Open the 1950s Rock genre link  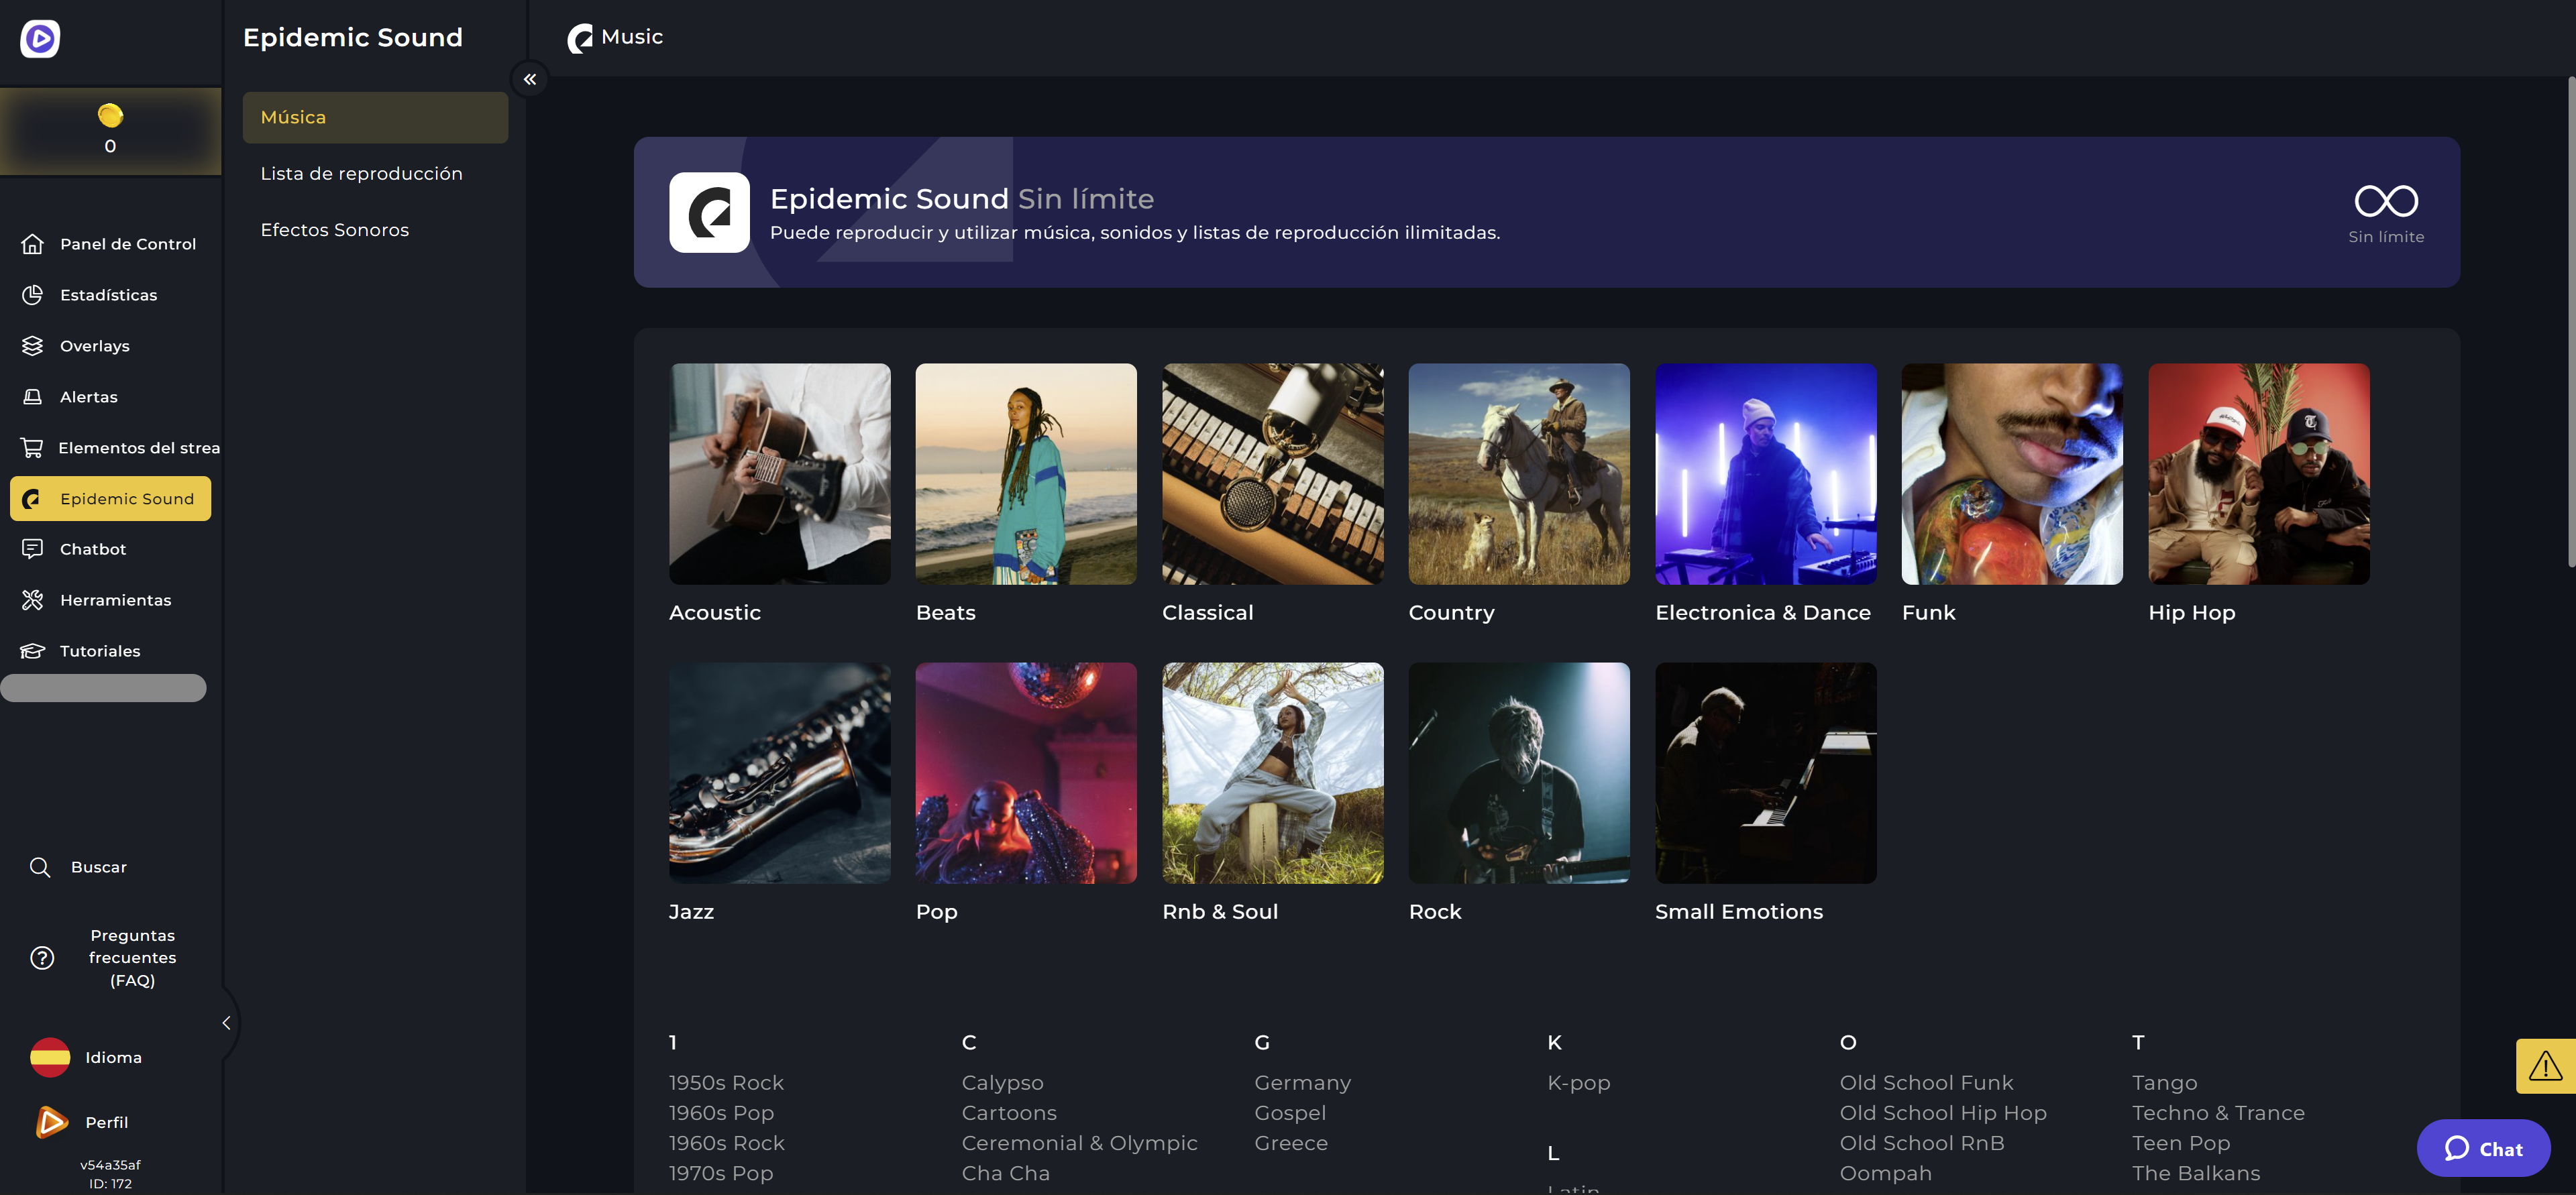click(x=726, y=1083)
